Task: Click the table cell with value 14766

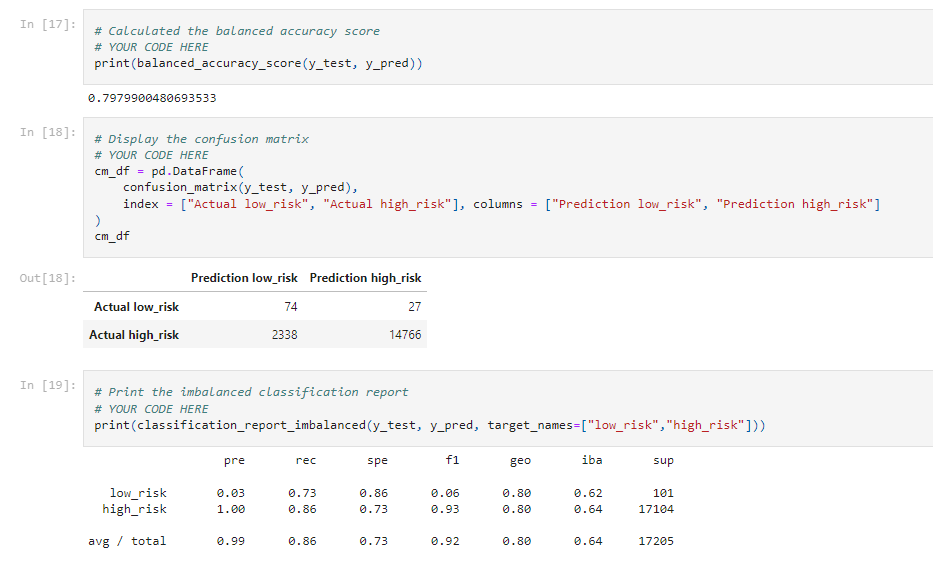Action: (x=405, y=335)
